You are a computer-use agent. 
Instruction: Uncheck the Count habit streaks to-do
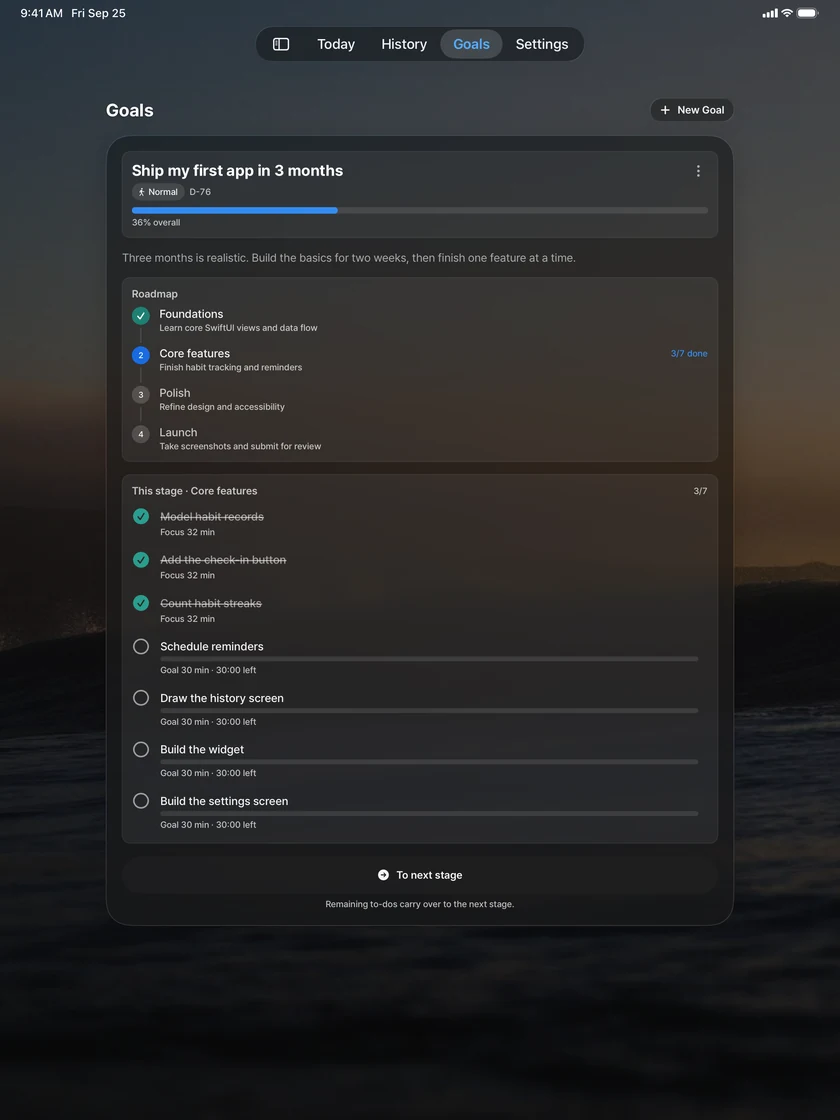click(x=141, y=603)
